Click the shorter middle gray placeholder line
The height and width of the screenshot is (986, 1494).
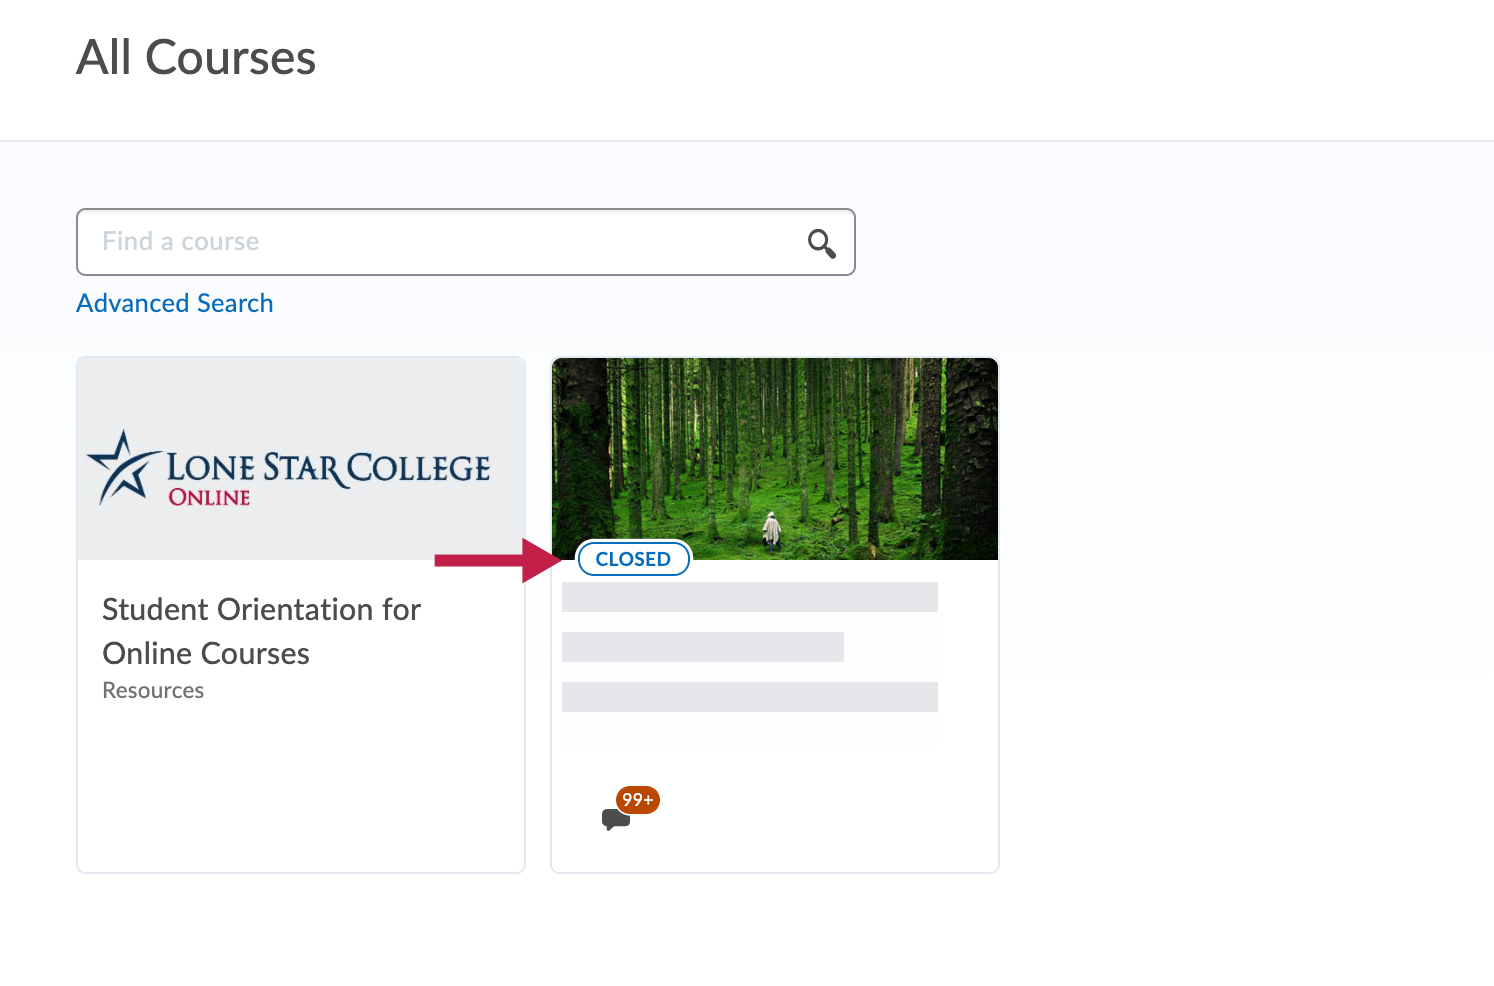coord(702,647)
